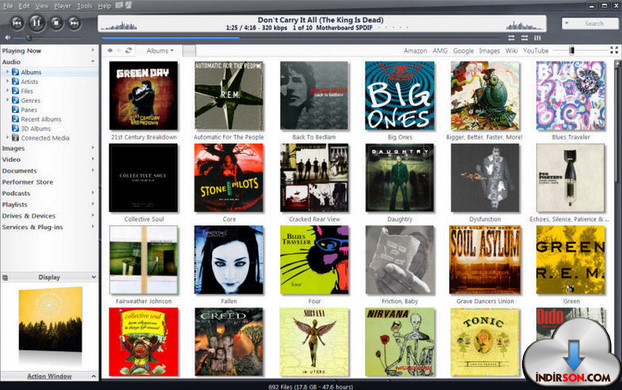
Task: Open the Albums view dropdown
Action: (160, 51)
